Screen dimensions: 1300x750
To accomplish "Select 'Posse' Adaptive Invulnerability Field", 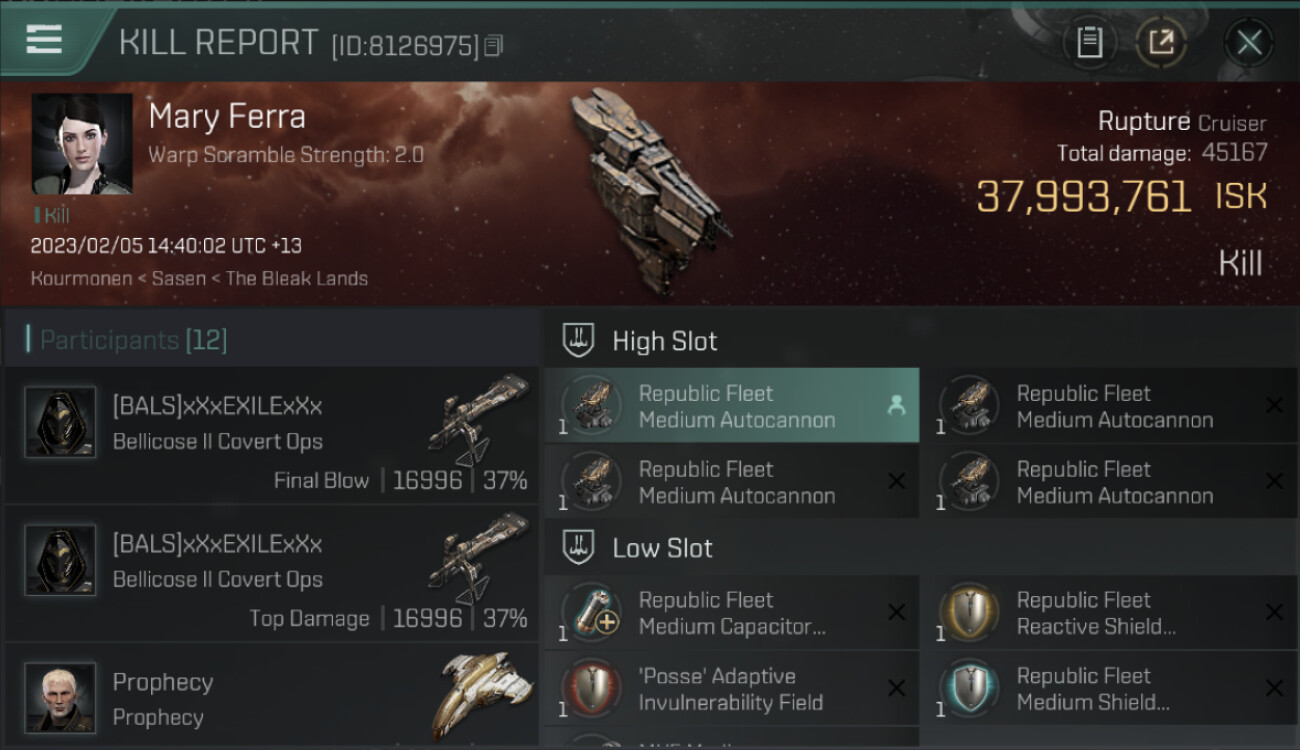I will click(x=731, y=689).
